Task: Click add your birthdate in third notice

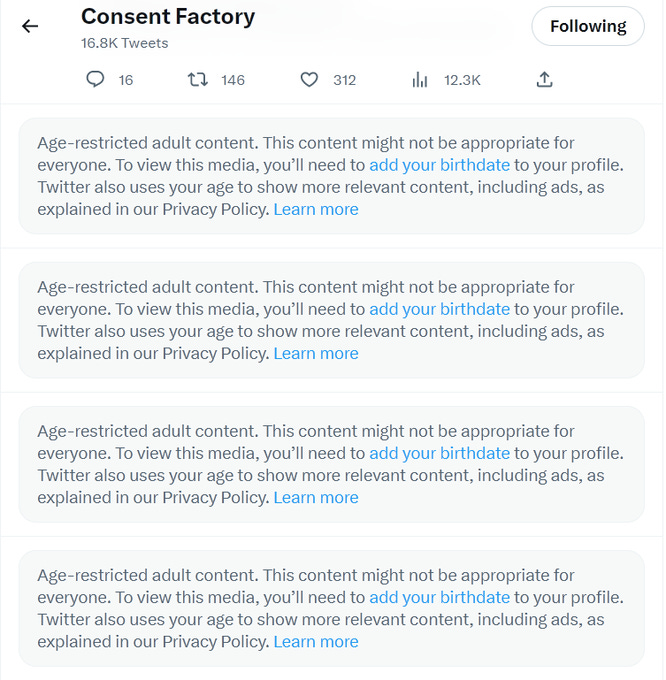Action: (x=439, y=453)
